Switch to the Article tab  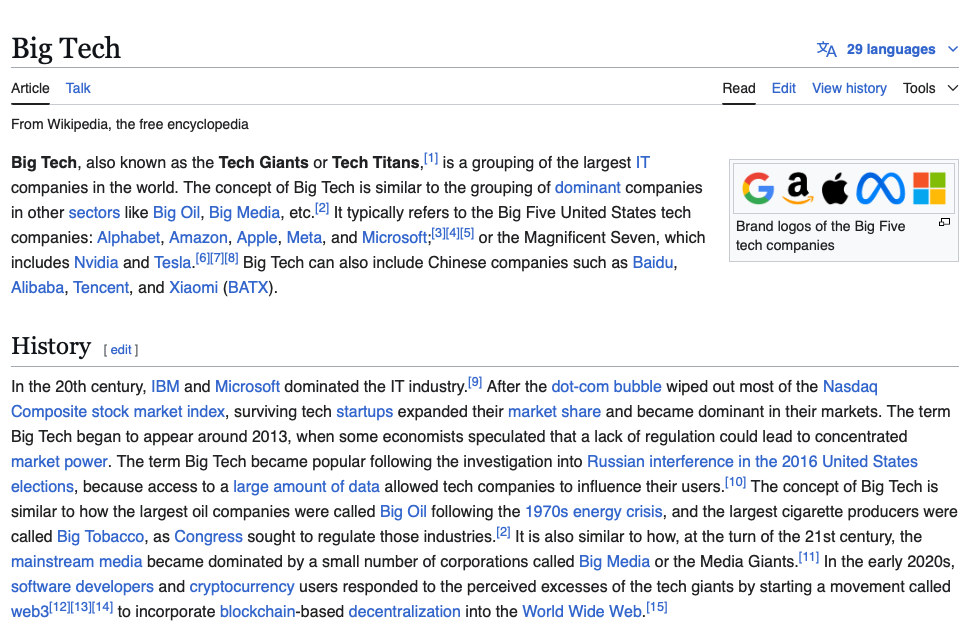(30, 88)
